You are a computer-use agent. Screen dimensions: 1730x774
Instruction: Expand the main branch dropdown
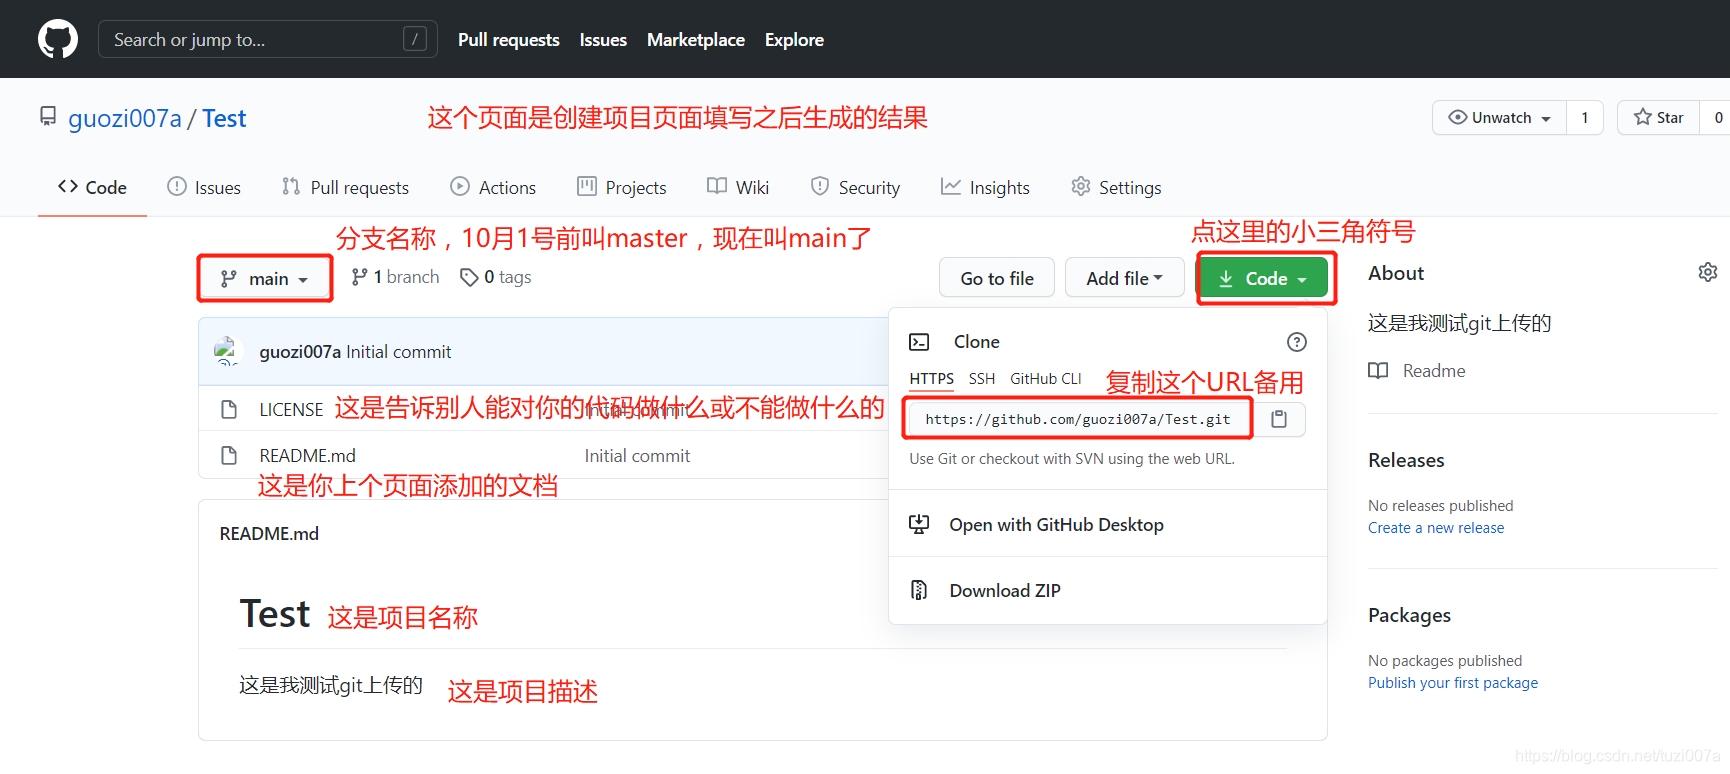265,279
